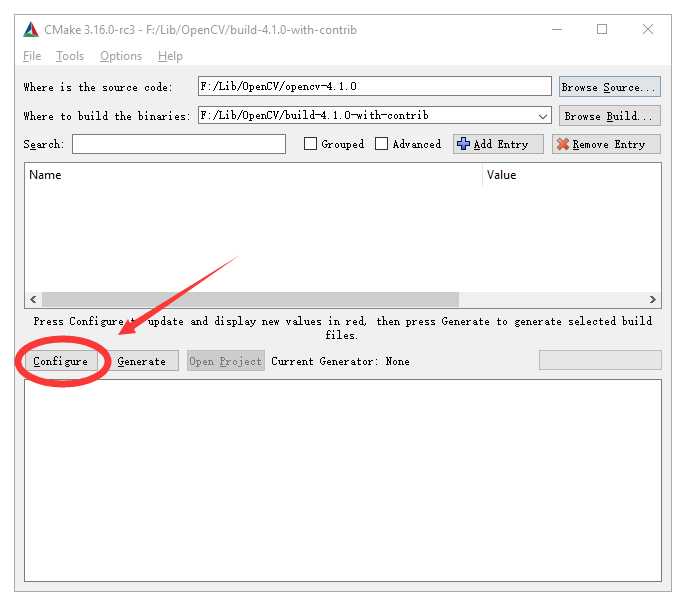
Task: Click the Configure button
Action: tap(60, 362)
